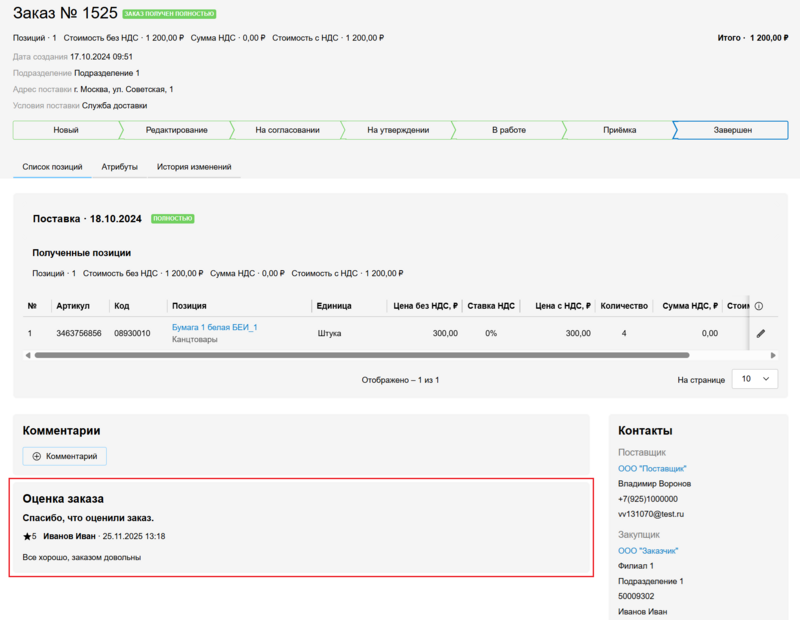Click the pencil edit icon in table row
This screenshot has width=800, height=620.
(x=760, y=333)
